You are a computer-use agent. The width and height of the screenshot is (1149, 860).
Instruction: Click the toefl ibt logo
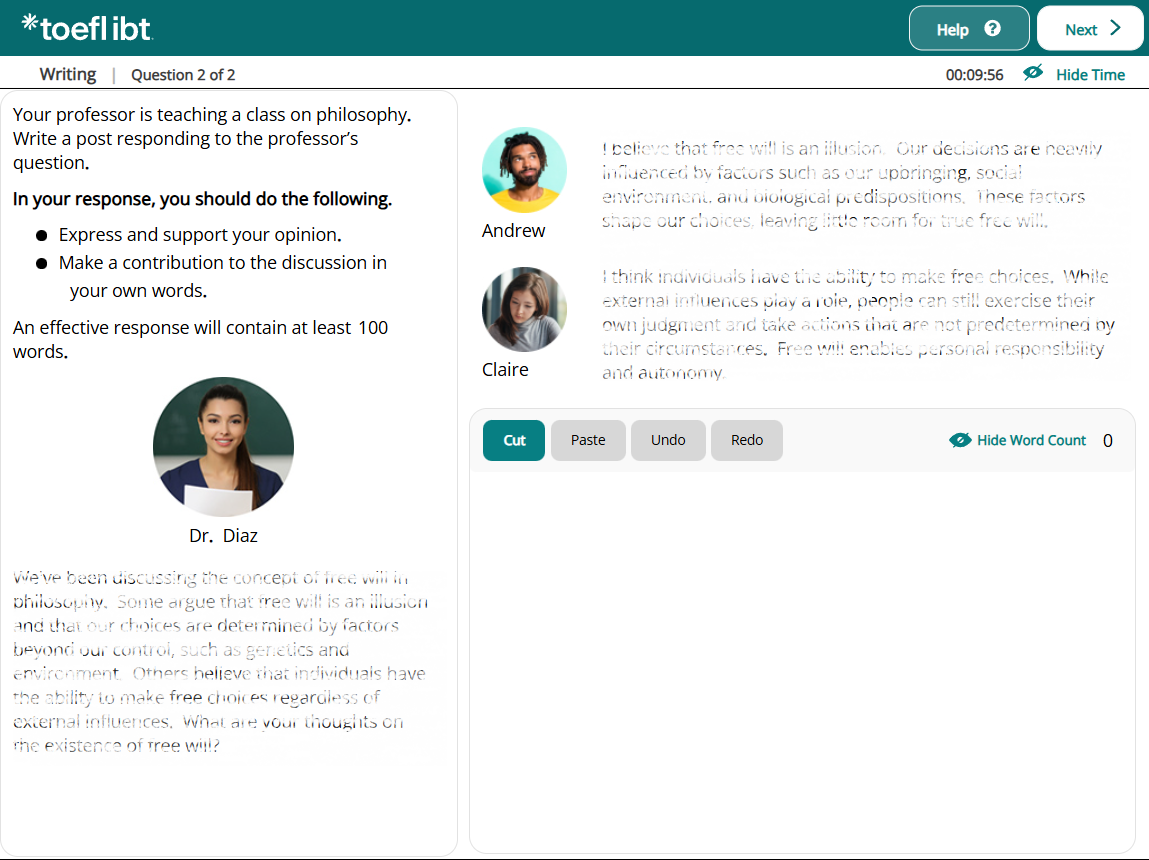coord(87,28)
